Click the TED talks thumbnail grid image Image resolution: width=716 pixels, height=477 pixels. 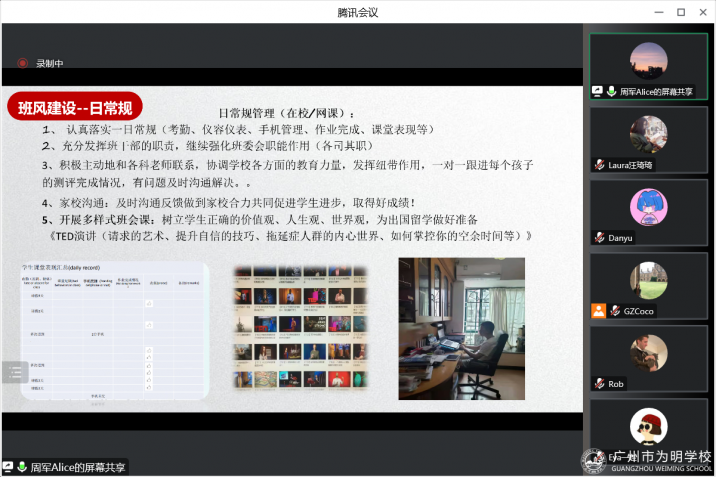pyautogui.click(x=299, y=326)
